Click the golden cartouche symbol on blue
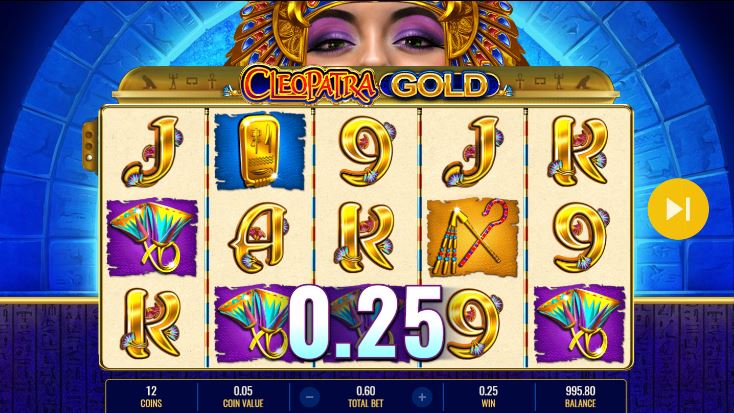Viewport: 734px width, 413px height. [259, 151]
